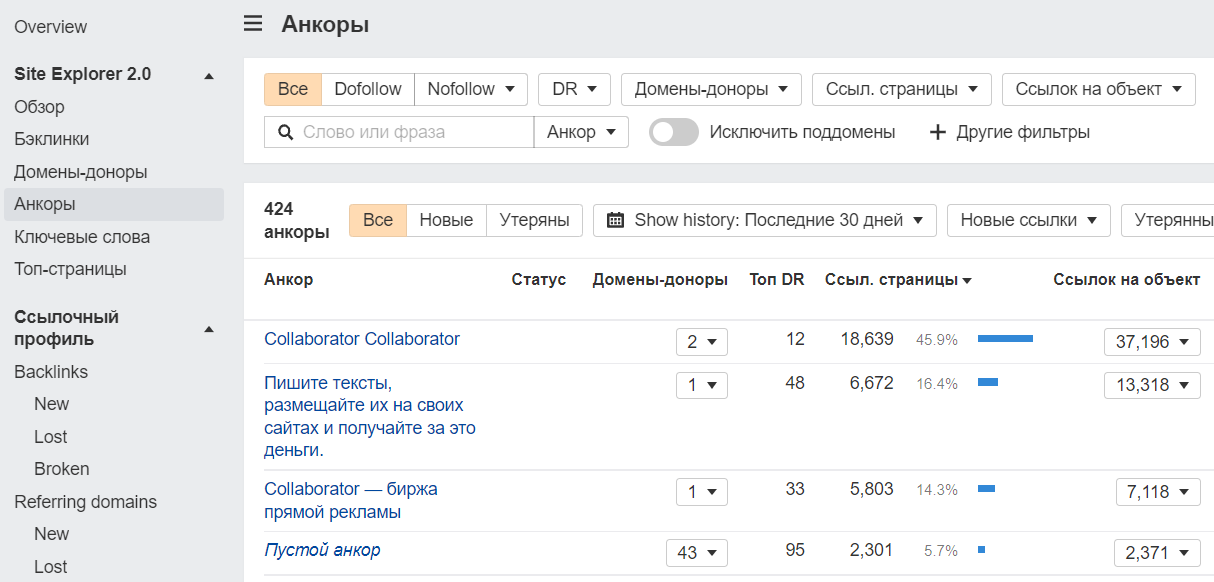This screenshot has width=1214, height=582.
Task: Open the DR filter dropdown
Action: click(x=574, y=89)
